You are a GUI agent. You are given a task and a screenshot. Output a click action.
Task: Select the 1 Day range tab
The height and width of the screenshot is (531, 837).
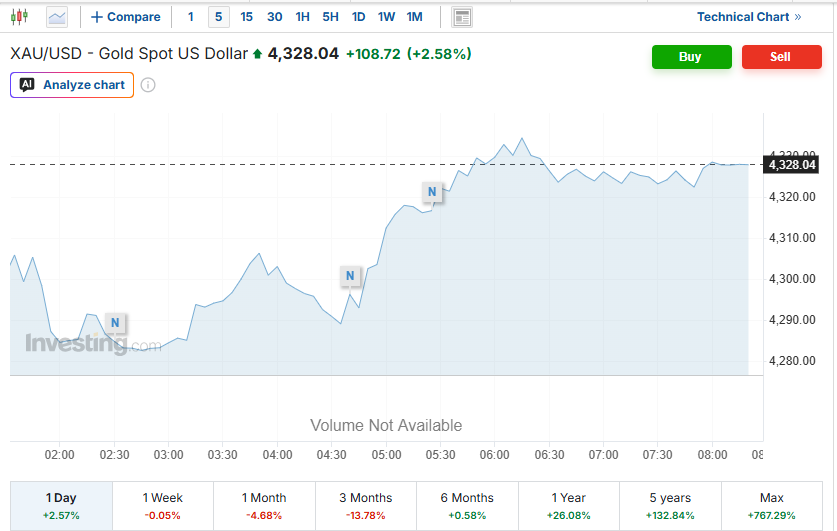61,506
